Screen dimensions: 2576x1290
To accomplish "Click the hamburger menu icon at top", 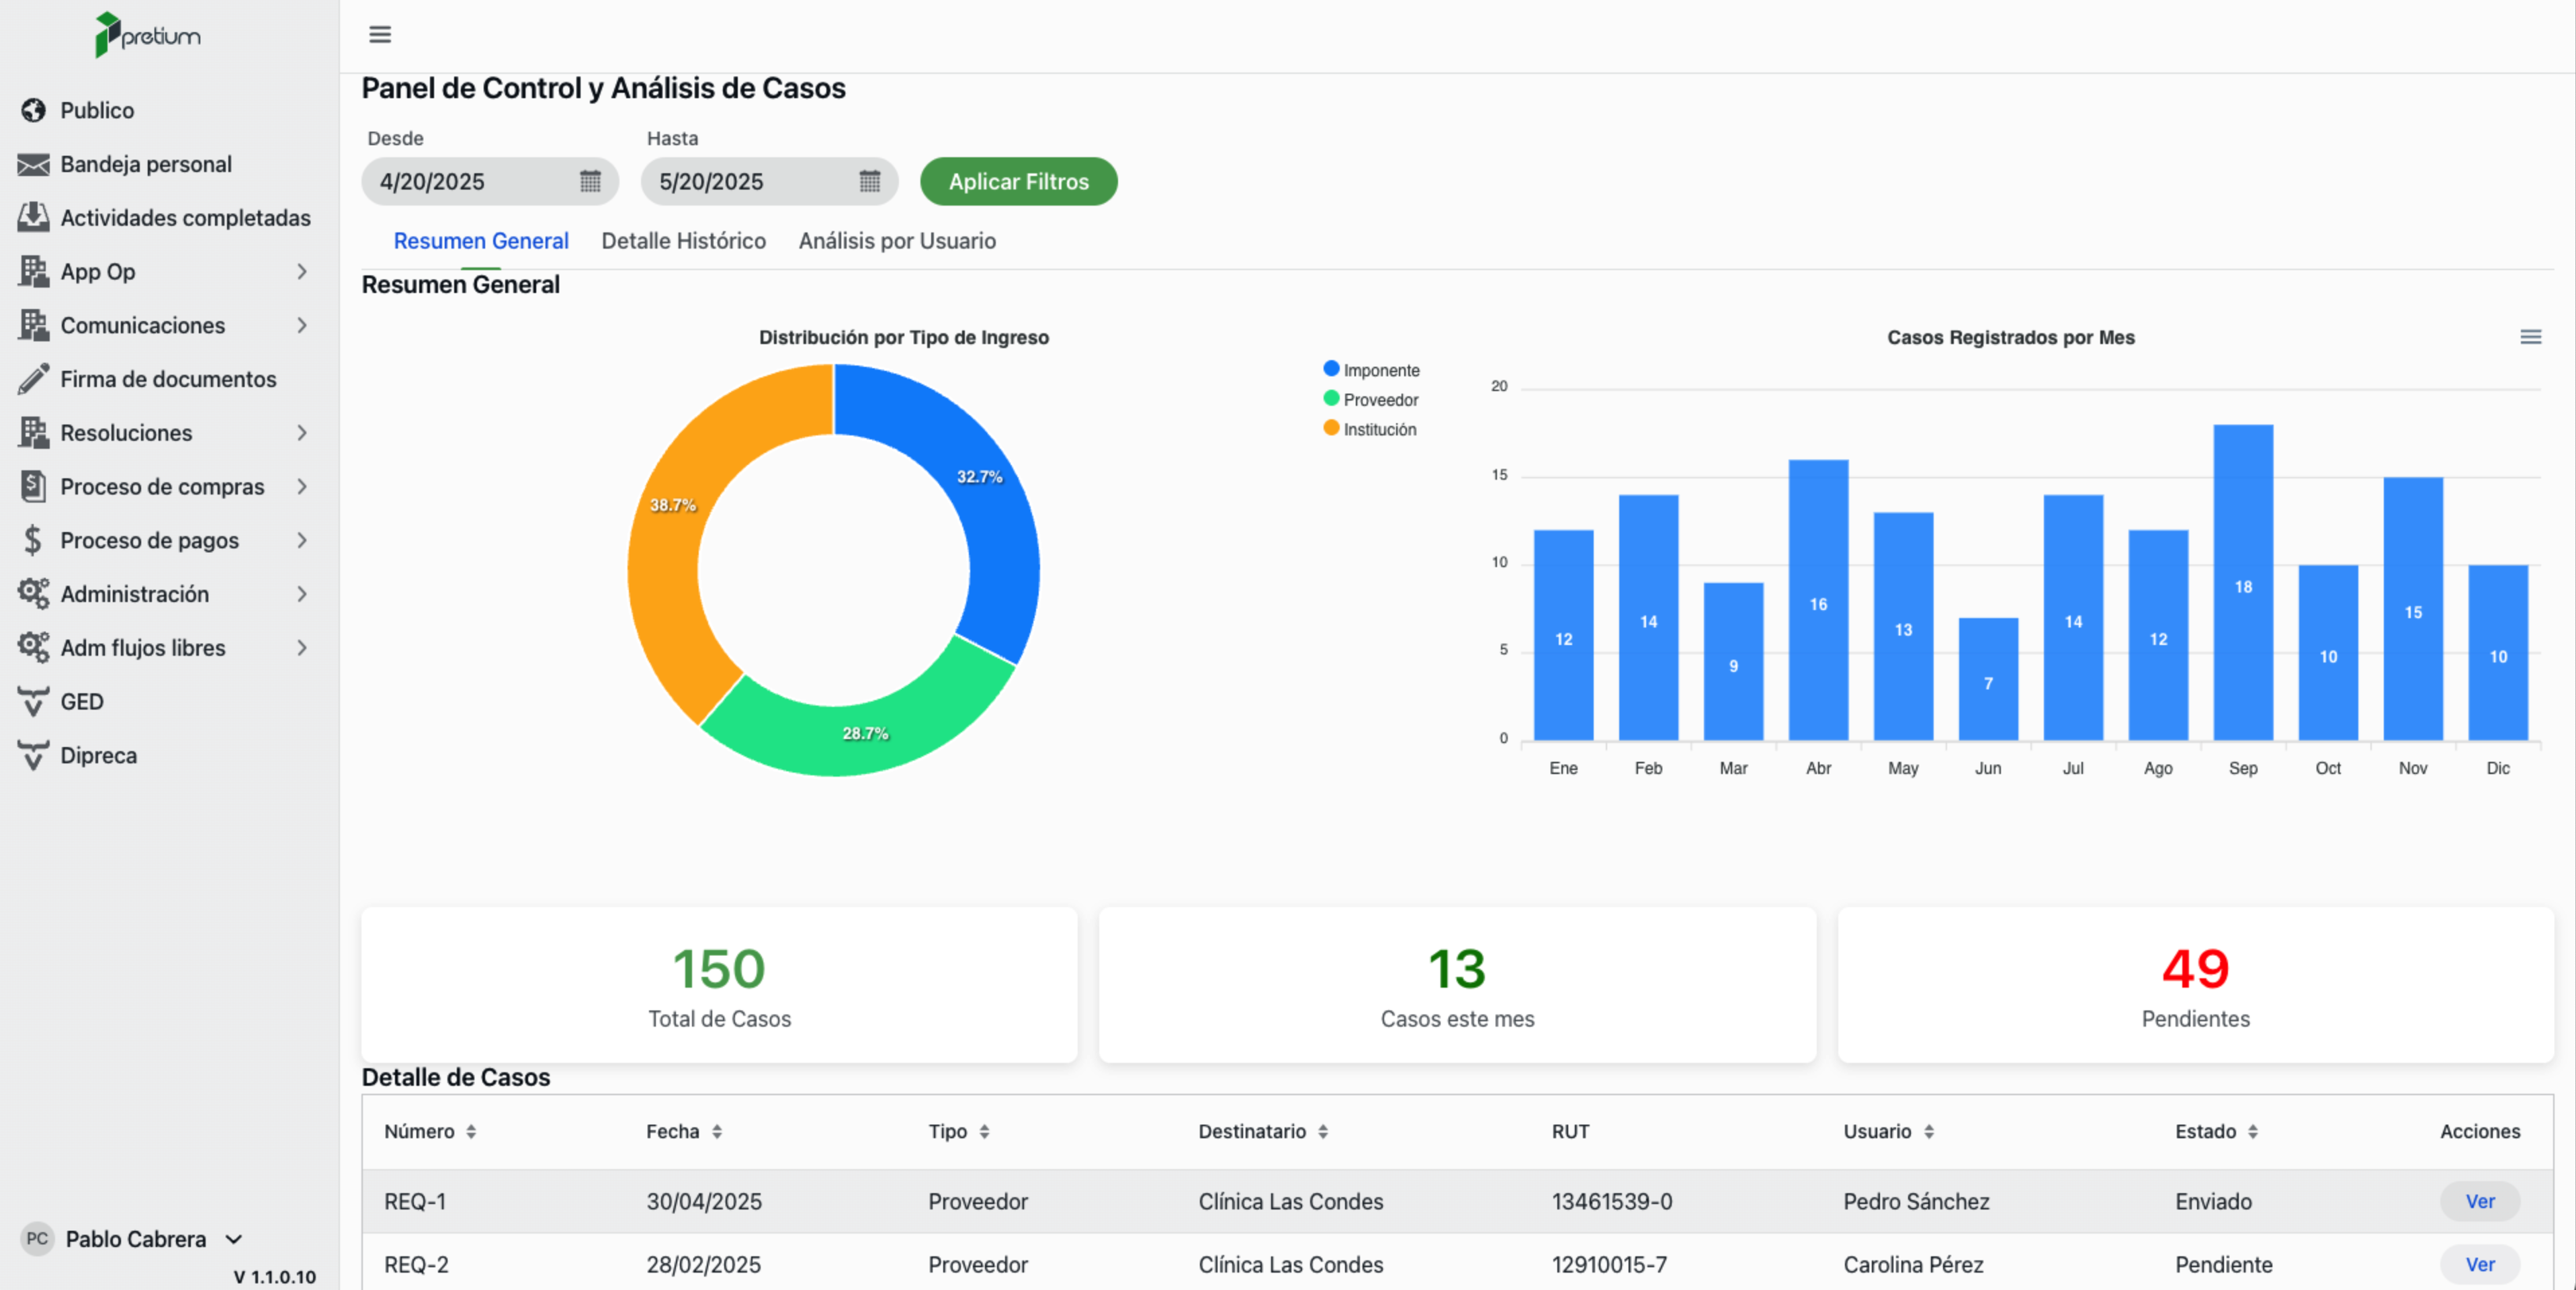I will coord(380,35).
